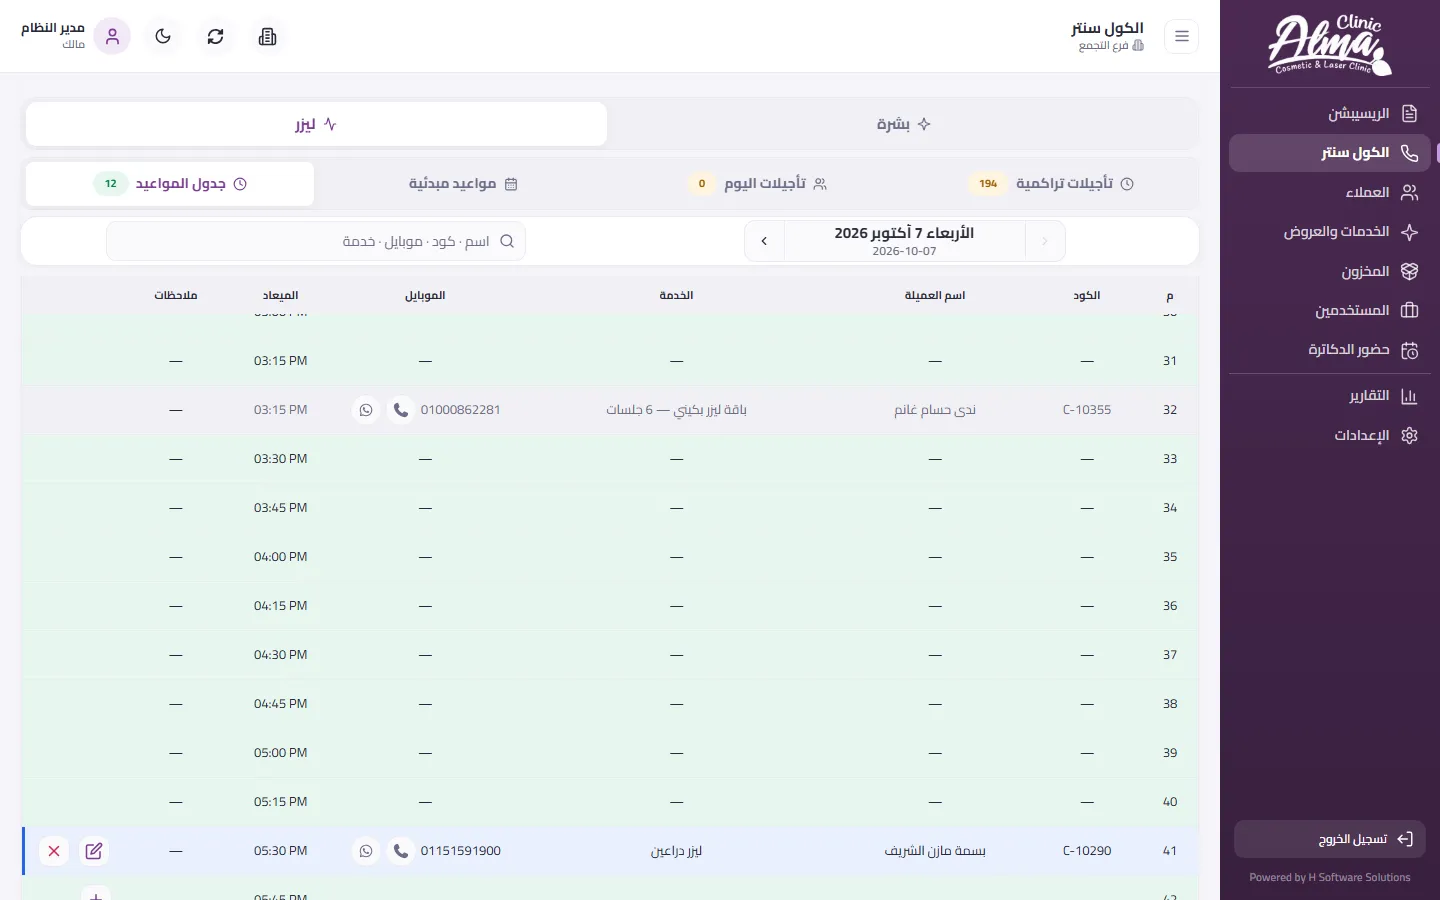Open WhatsApp for 01151591900

(366, 851)
